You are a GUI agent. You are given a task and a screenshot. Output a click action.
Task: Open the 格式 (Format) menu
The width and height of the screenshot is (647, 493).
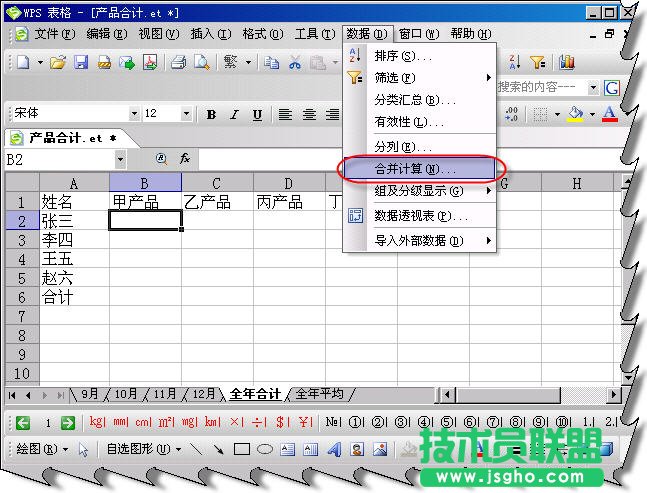[x=263, y=33]
